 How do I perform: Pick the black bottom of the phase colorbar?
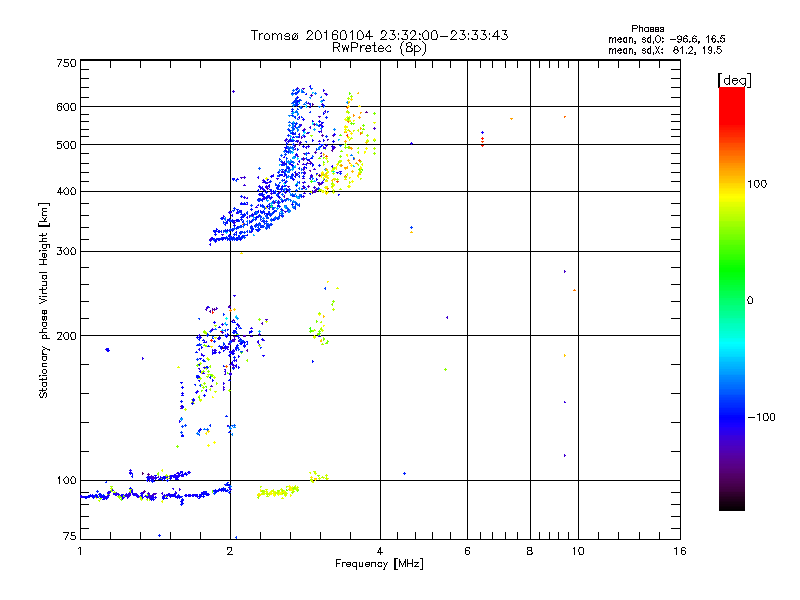click(x=732, y=503)
